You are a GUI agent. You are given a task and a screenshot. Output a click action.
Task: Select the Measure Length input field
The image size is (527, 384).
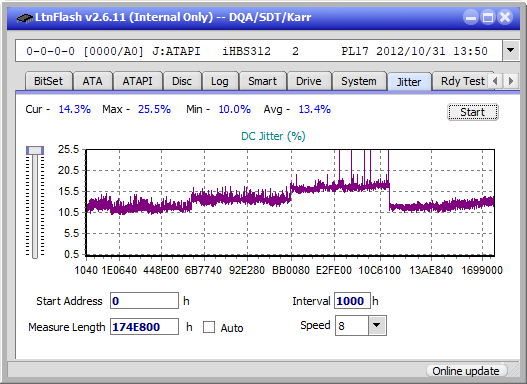145,327
